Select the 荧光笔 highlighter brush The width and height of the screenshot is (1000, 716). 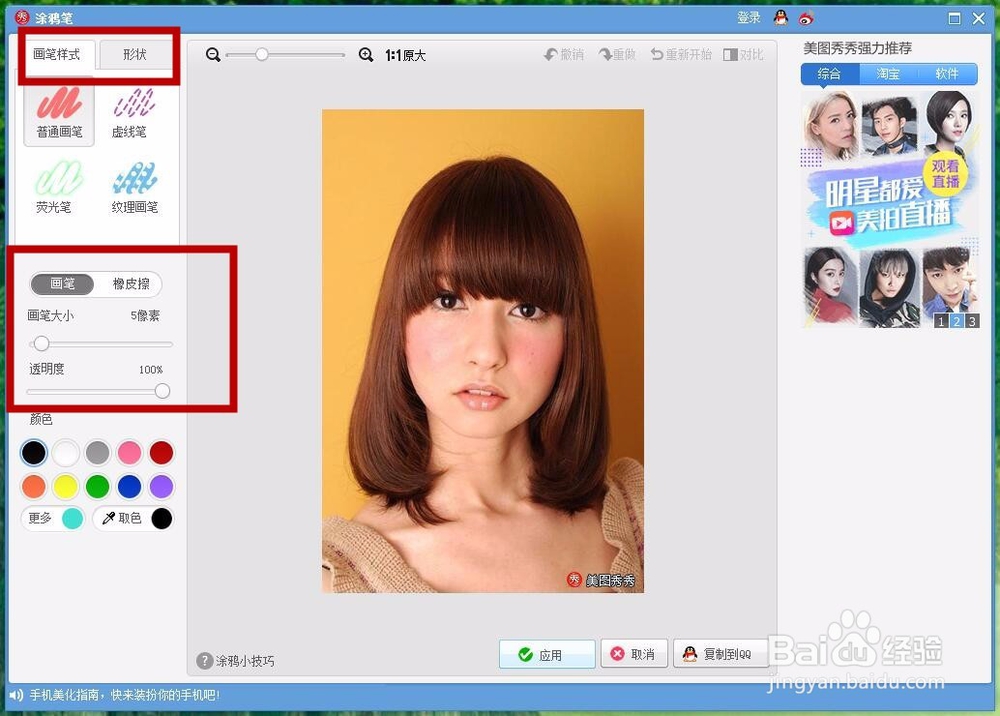[x=56, y=186]
